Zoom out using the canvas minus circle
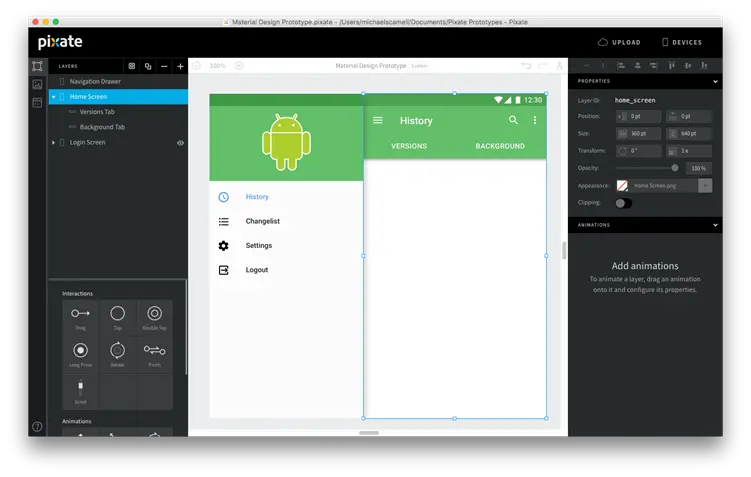Viewport: 751px width, 477px height. coord(196,66)
